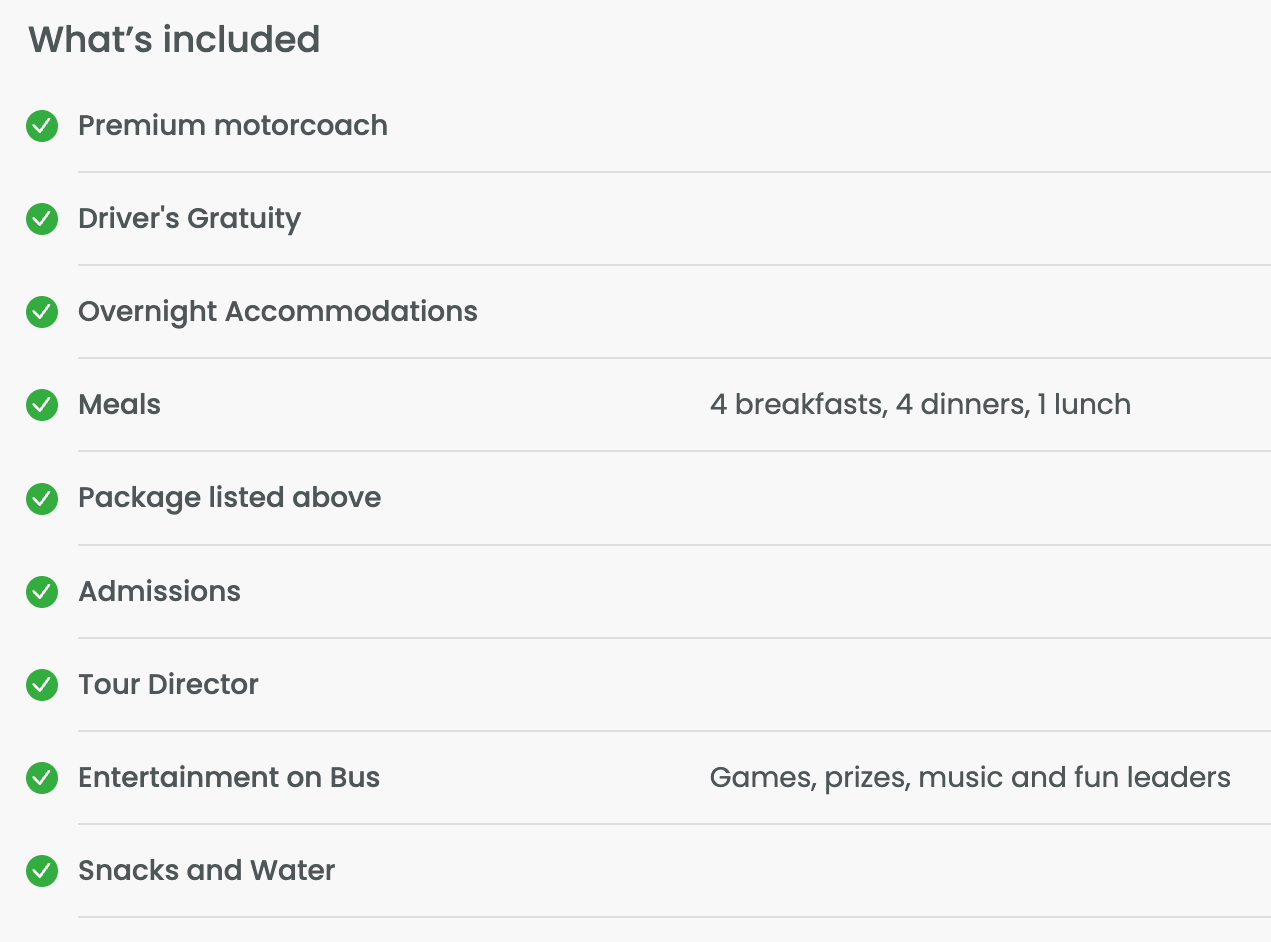Click the green check beside Package listed above
The image size is (1271, 942).
click(x=42, y=498)
